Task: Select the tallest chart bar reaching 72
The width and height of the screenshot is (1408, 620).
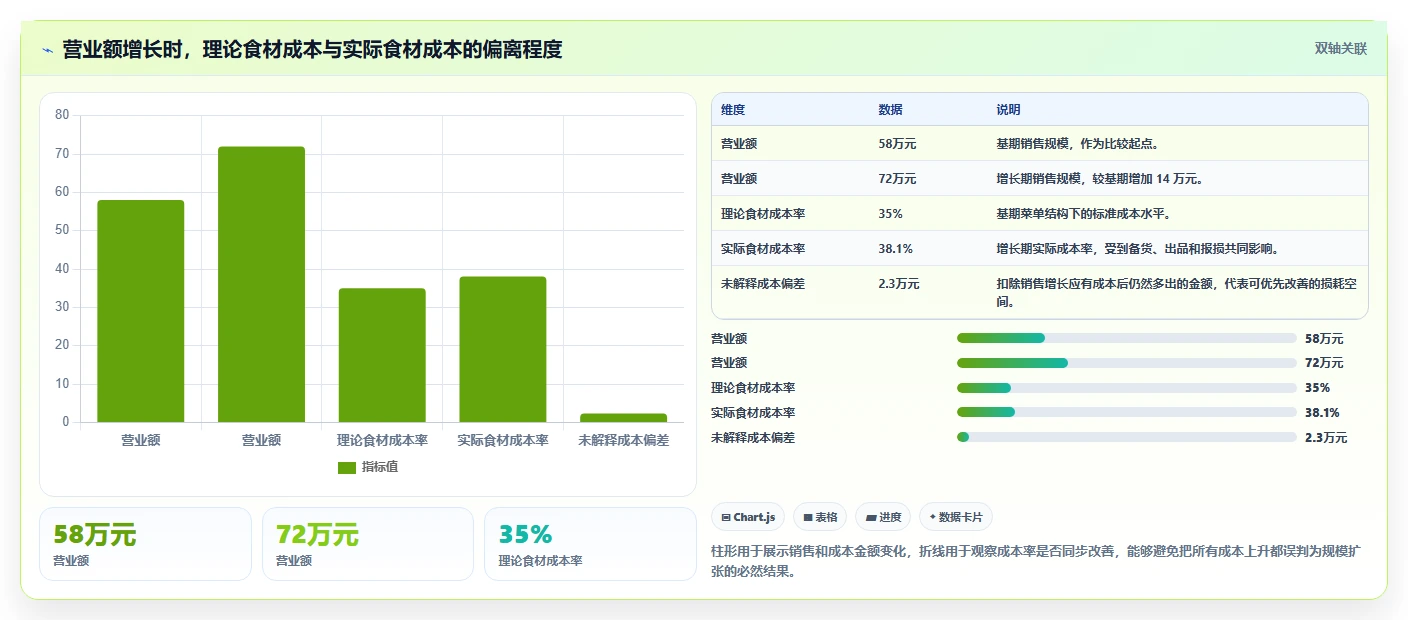Action: 261,284
